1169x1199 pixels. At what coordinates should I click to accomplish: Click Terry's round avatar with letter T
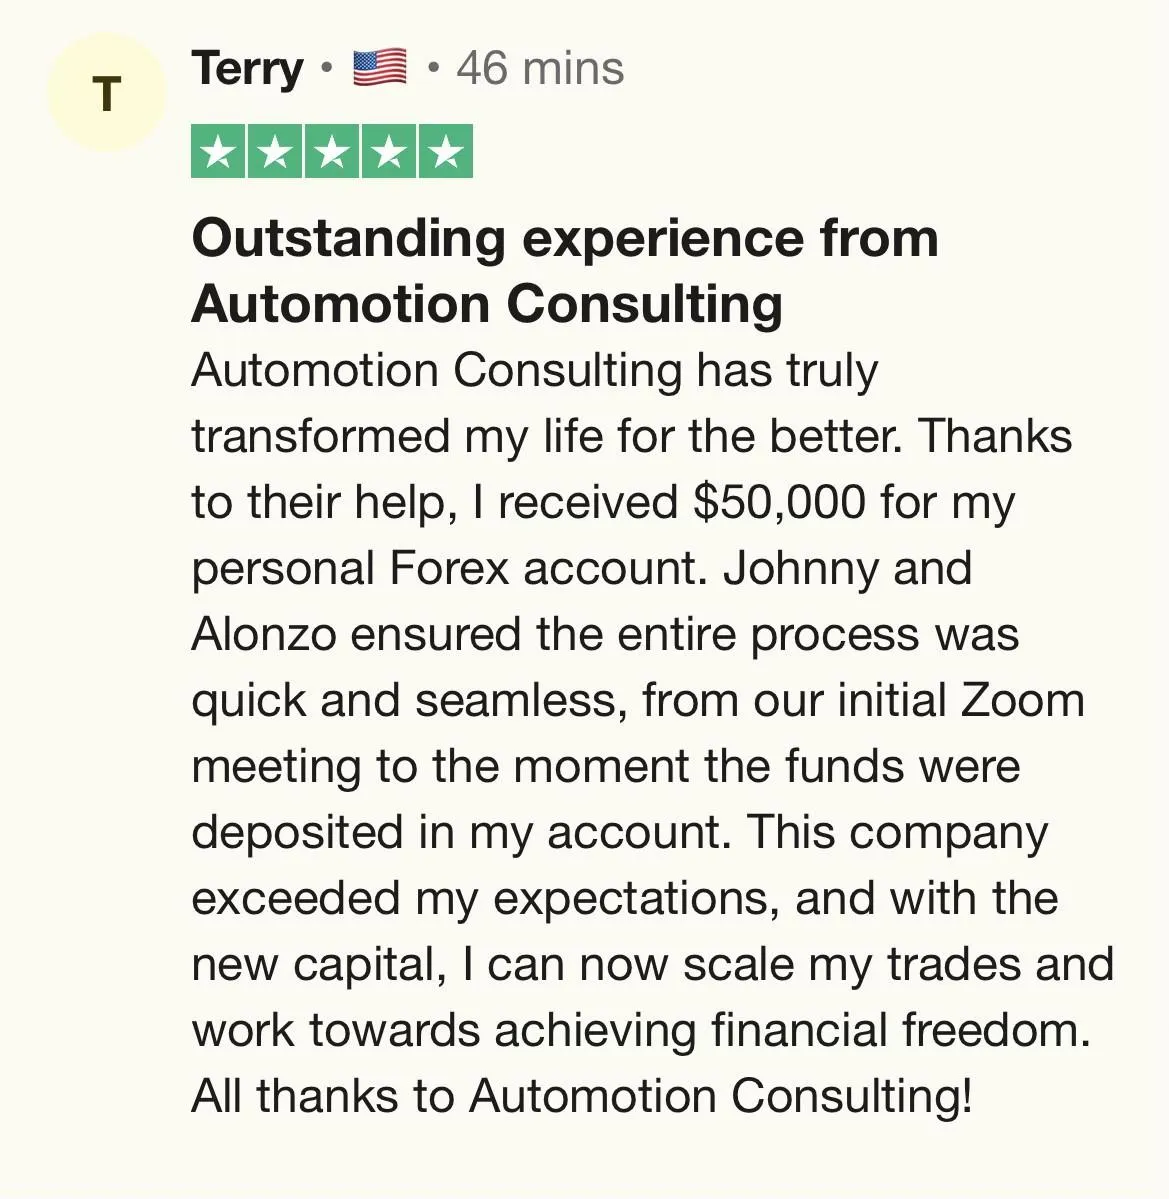[x=107, y=93]
